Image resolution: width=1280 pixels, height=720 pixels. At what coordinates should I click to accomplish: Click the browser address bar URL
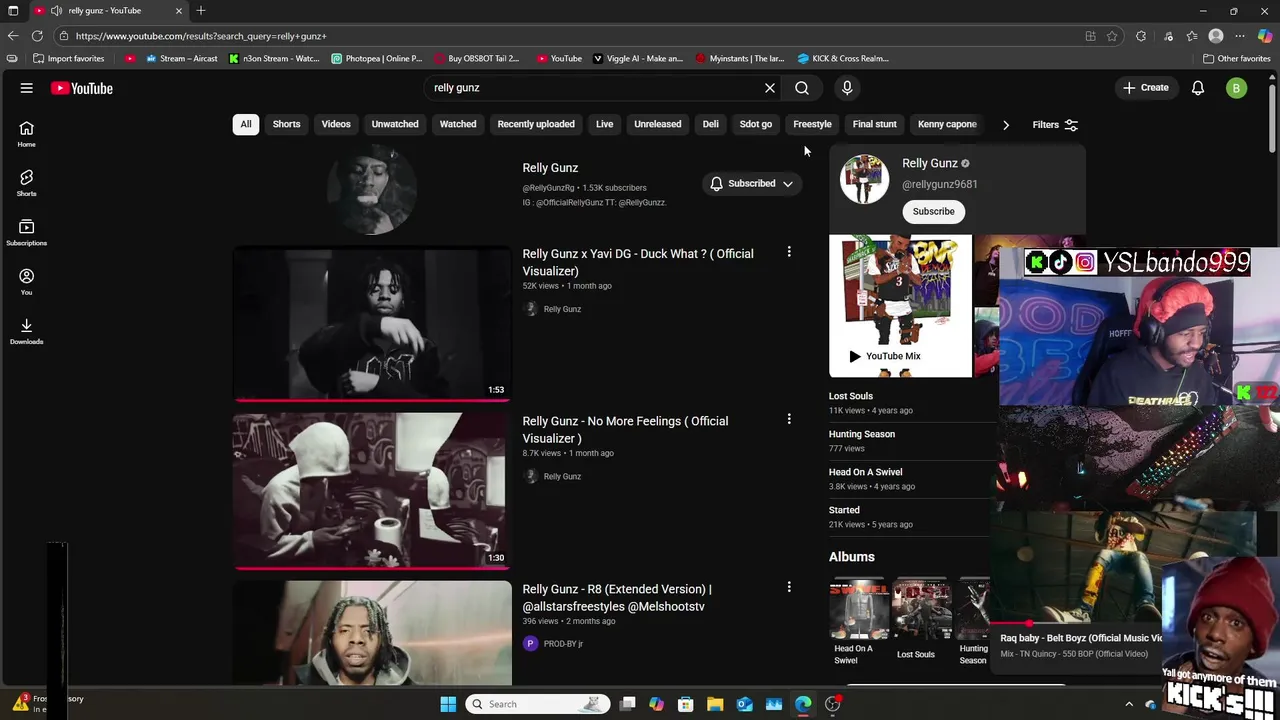pyautogui.click(x=201, y=36)
